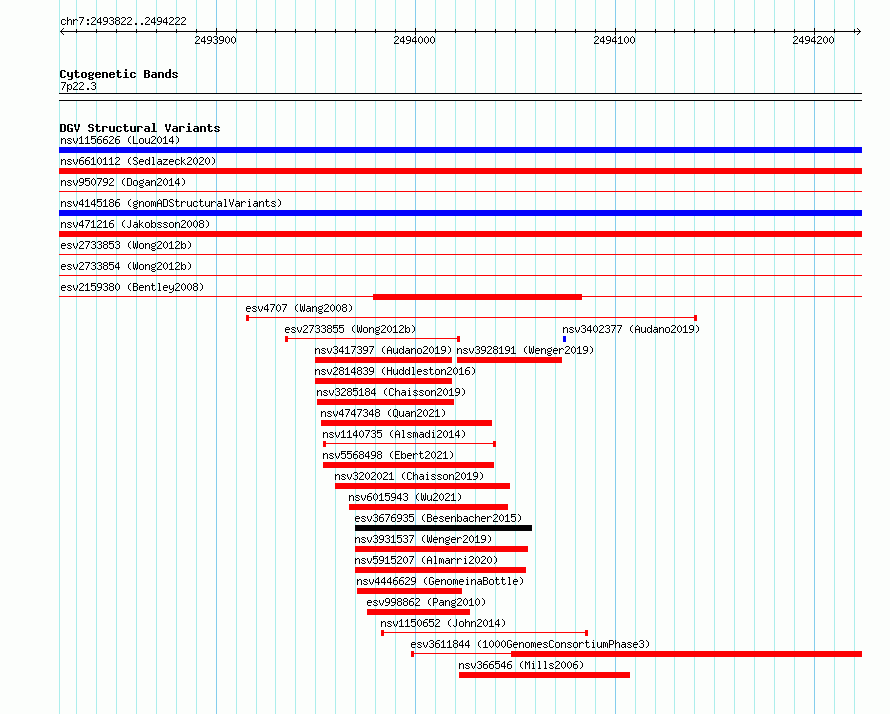Open esv3611844 (1000GenomesConsortiumPhase3) label
This screenshot has height=714, width=890.
tap(530, 644)
